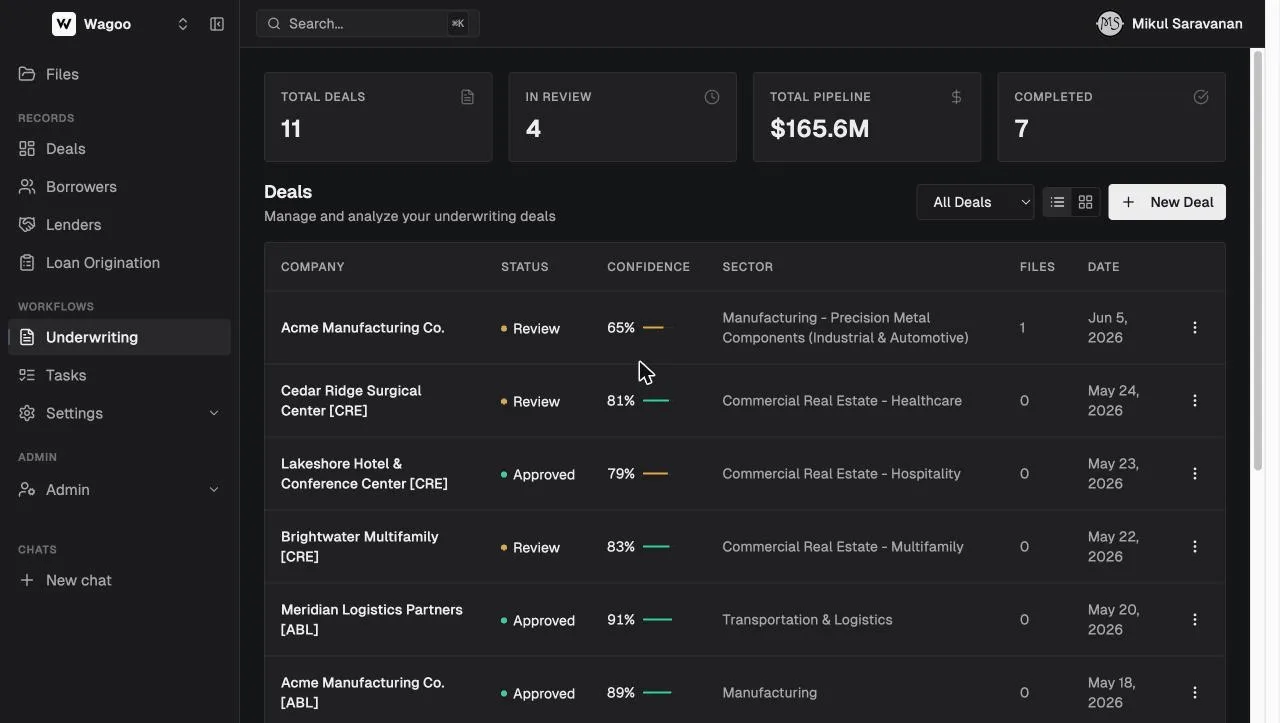Image resolution: width=1280 pixels, height=723 pixels.
Task: Click the Completed checkmark icon
Action: tap(1201, 97)
